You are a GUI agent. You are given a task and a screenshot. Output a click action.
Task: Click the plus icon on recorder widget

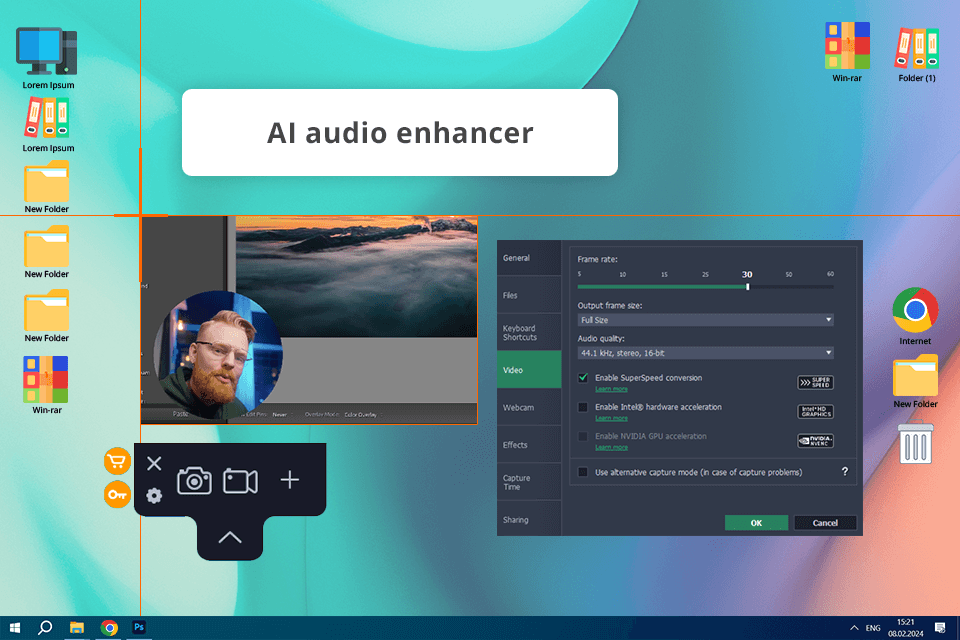coord(290,480)
